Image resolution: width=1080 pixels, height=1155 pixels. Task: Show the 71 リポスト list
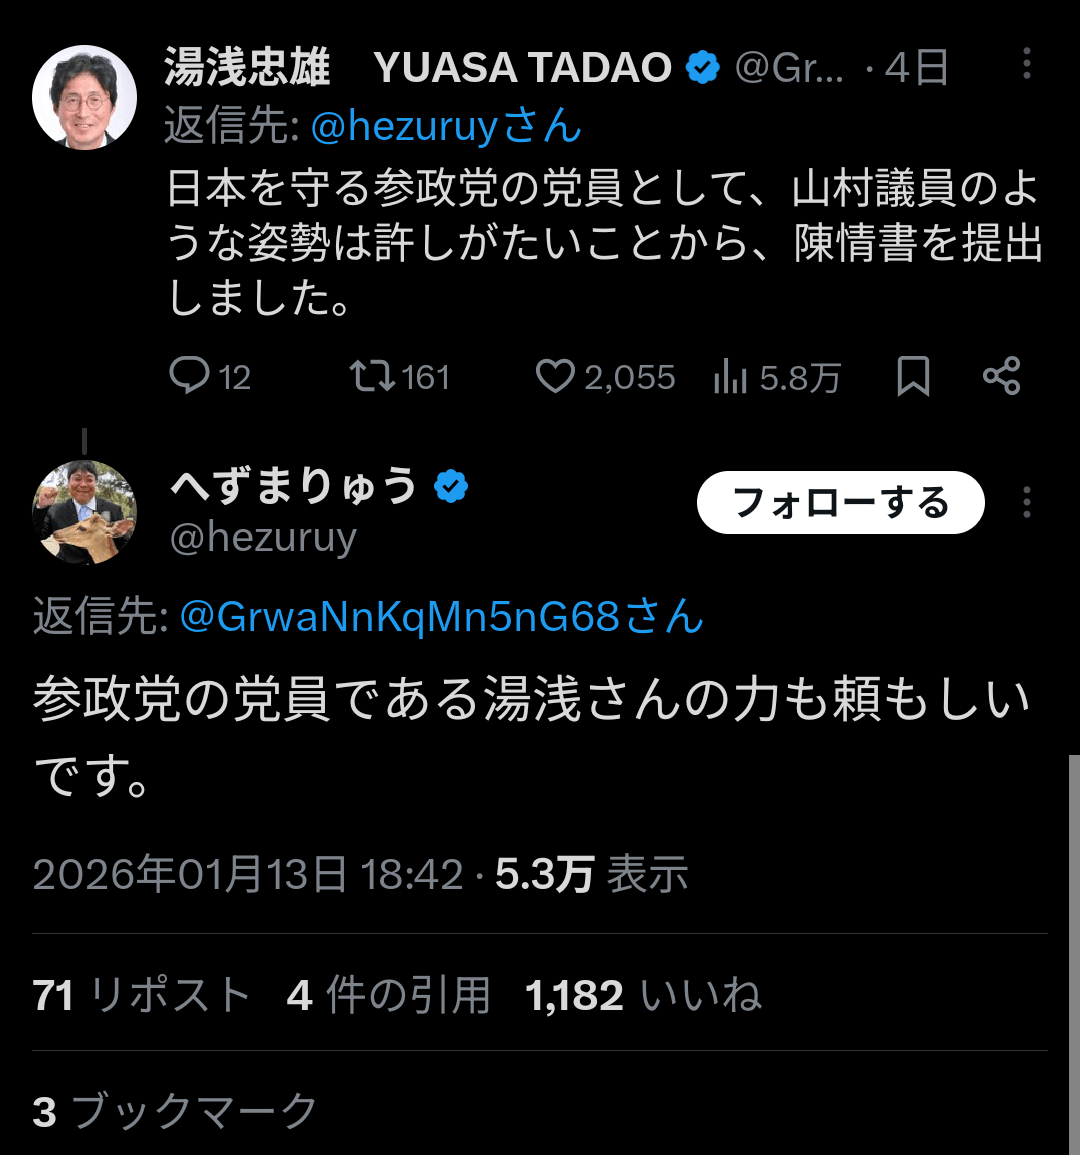click(141, 995)
